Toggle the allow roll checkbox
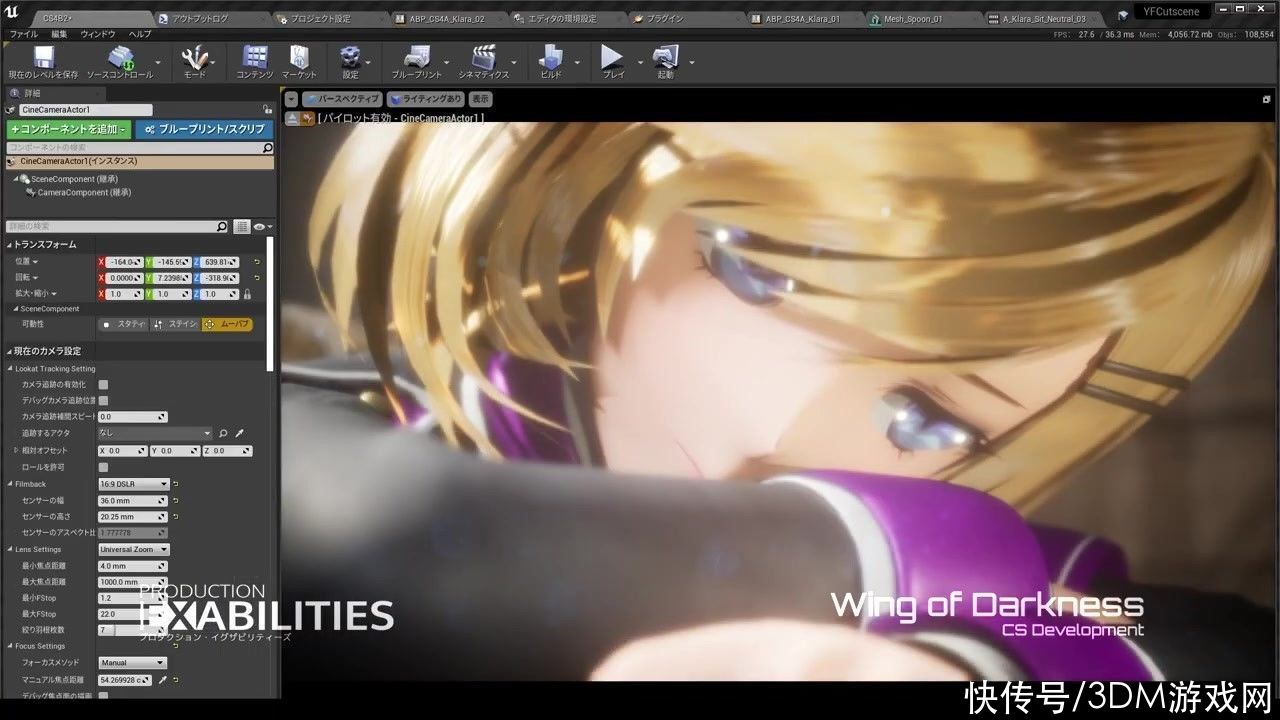 coord(103,467)
